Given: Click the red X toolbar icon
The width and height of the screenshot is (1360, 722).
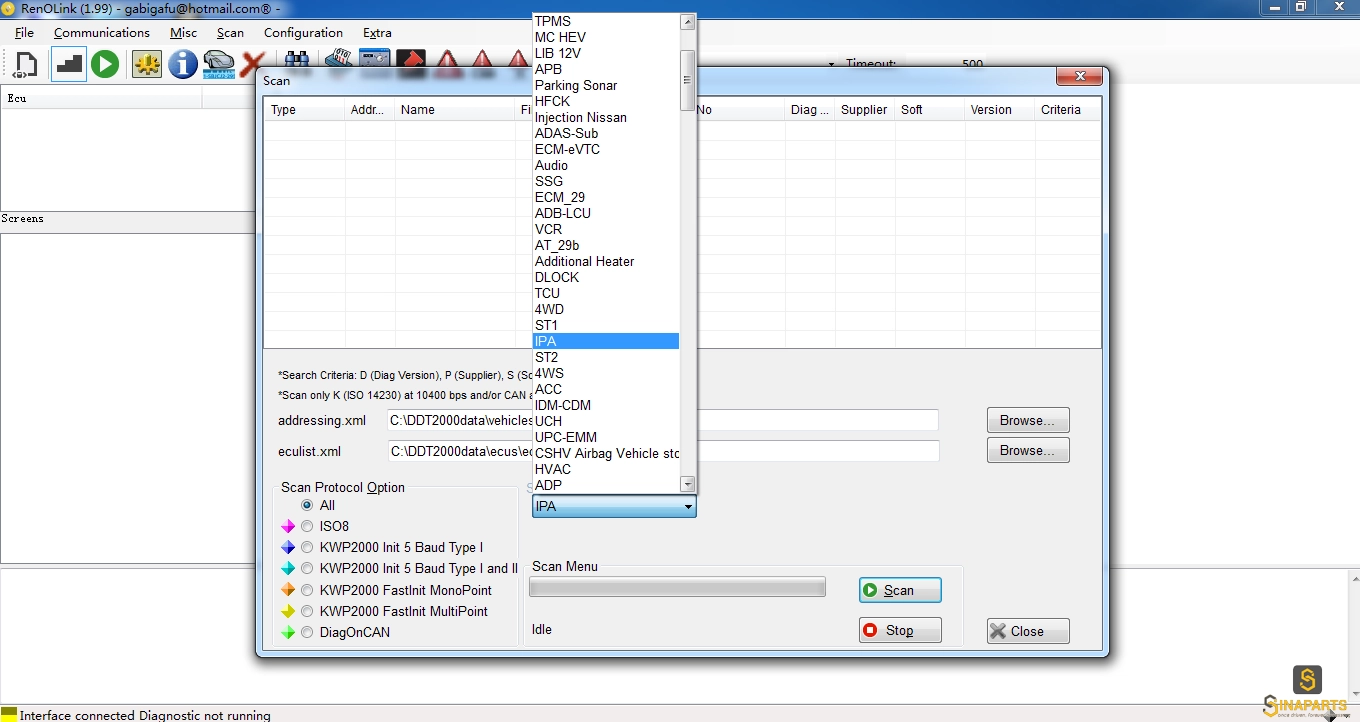Looking at the screenshot, I should (251, 65).
